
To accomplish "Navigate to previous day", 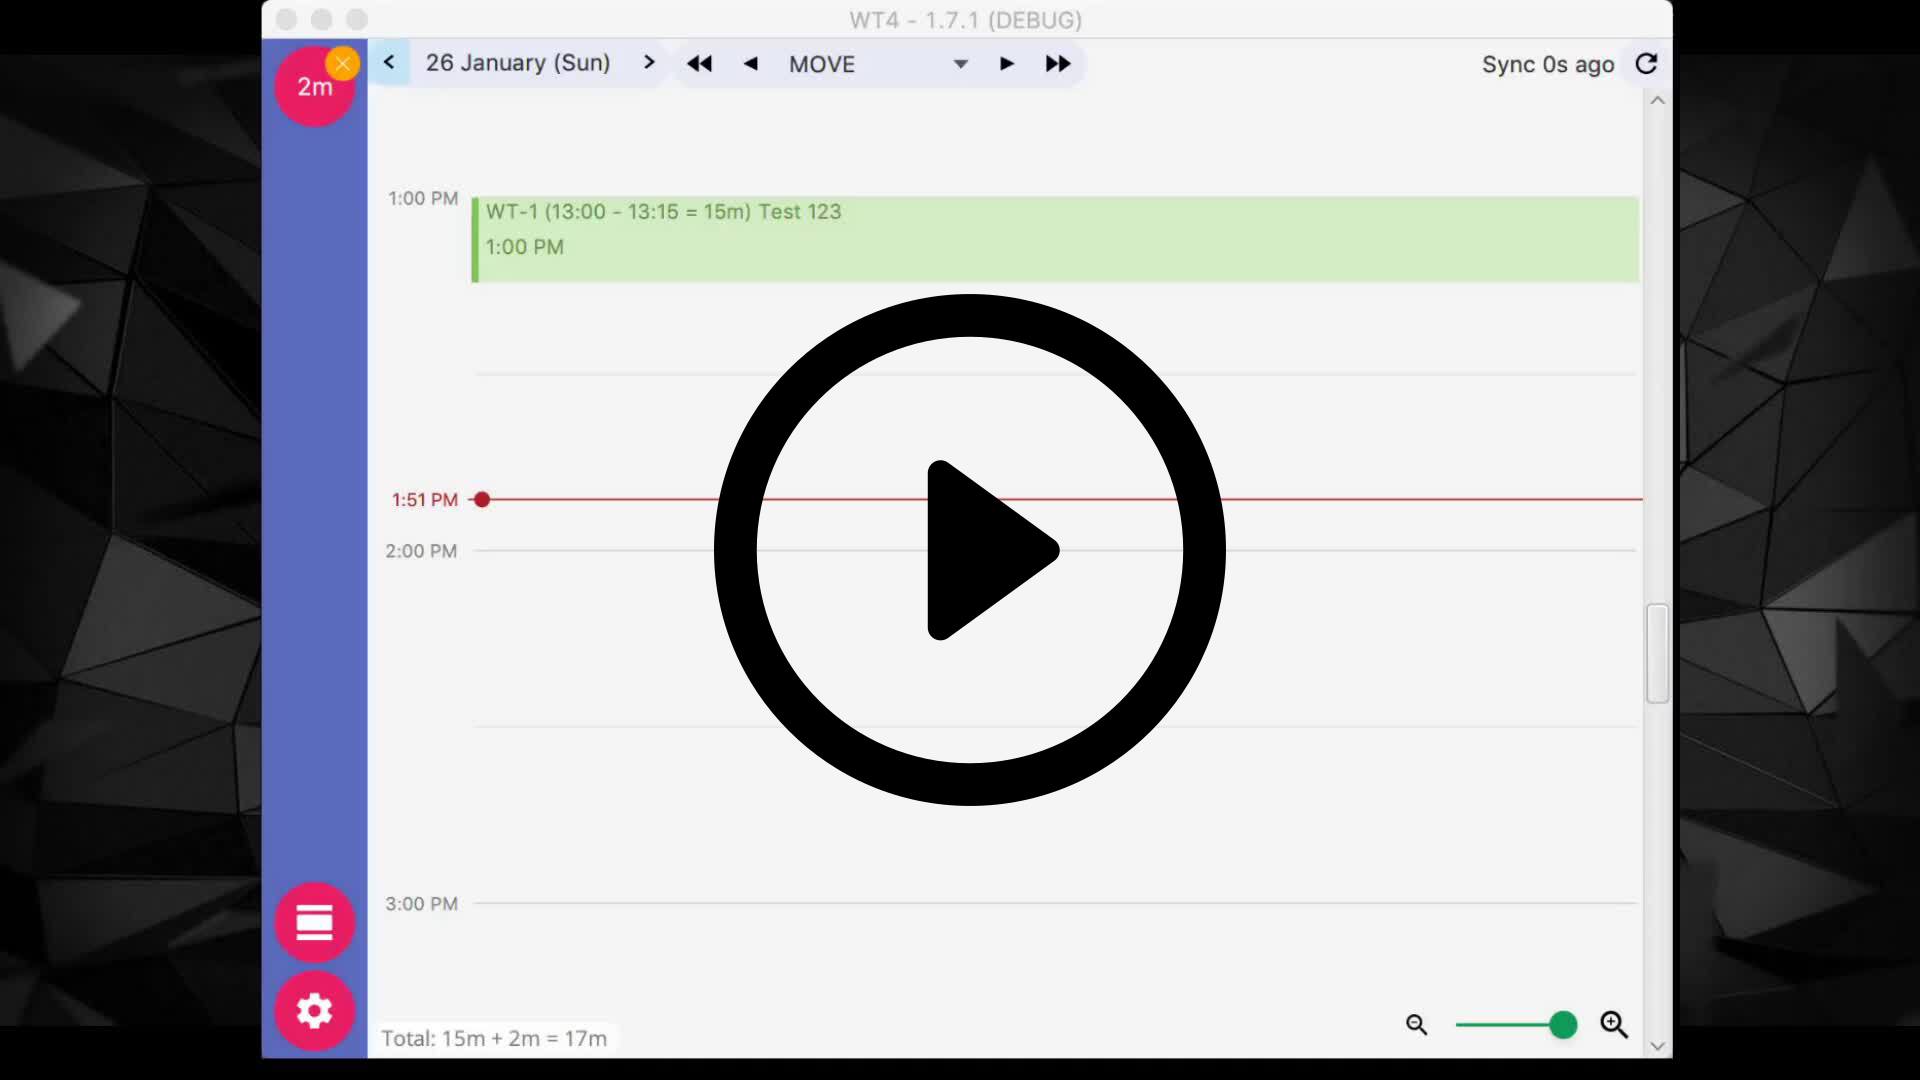I will click(x=390, y=63).
